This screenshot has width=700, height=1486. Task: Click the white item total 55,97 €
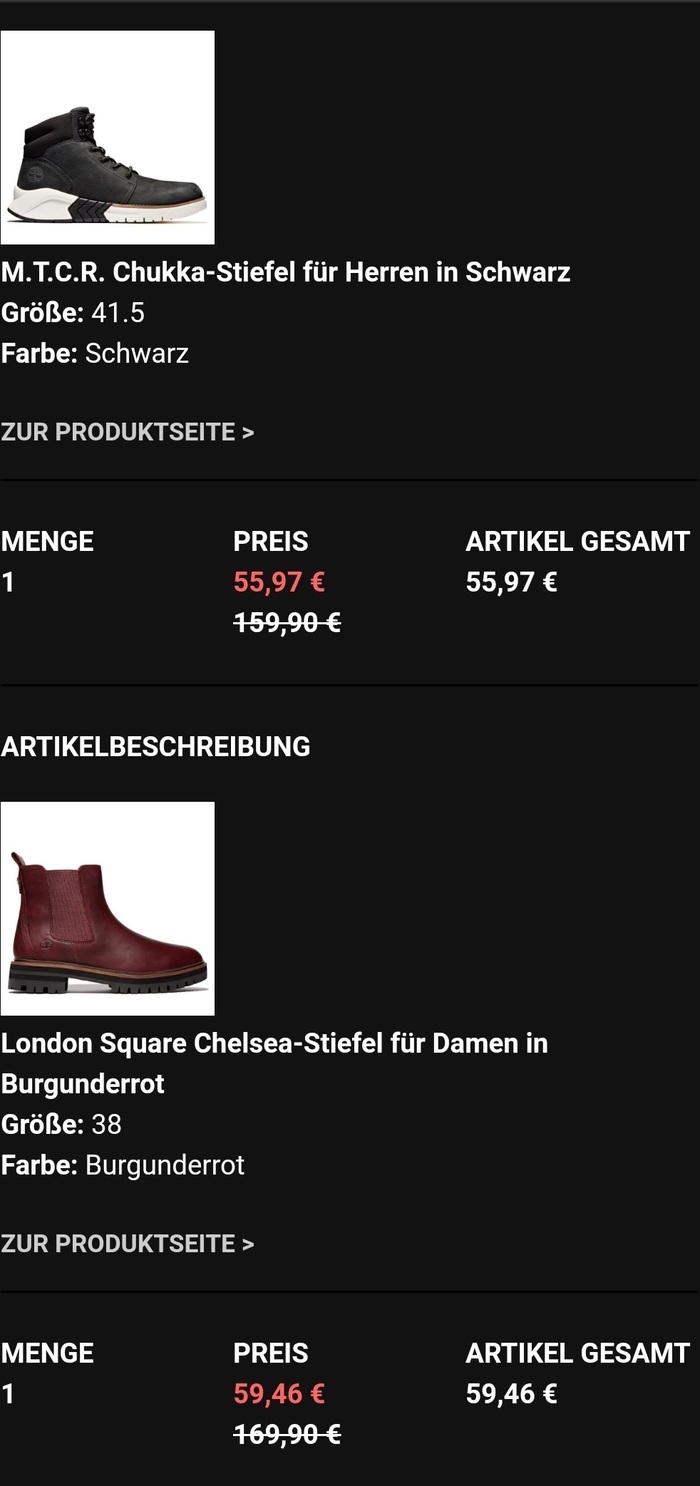511,582
